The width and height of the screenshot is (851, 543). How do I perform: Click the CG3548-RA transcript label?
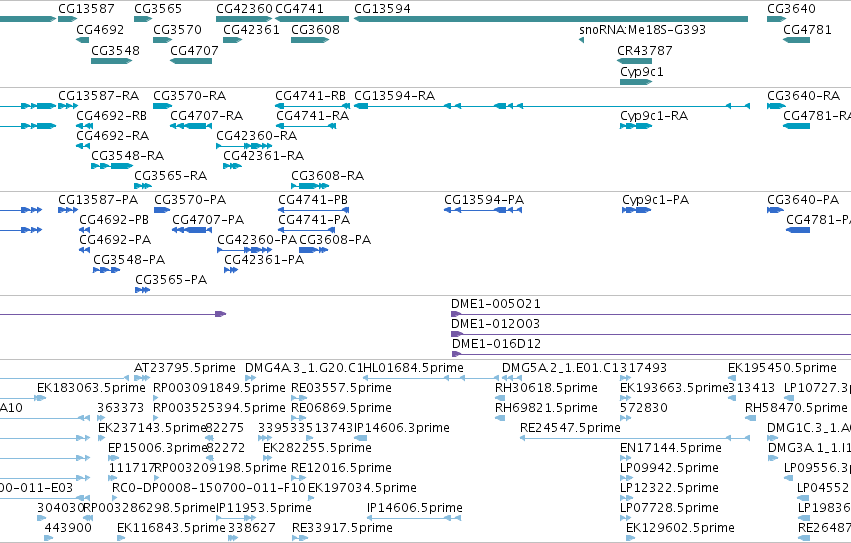(x=128, y=156)
